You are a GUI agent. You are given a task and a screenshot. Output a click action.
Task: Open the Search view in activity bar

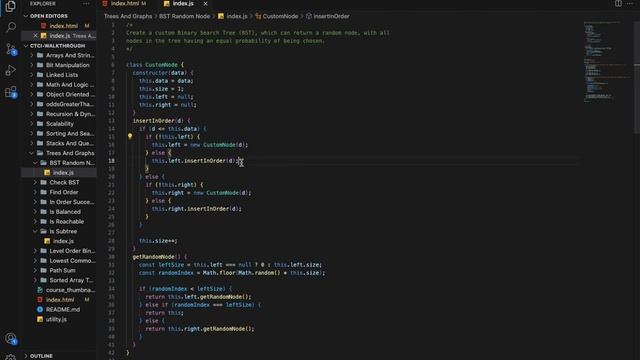pyautogui.click(x=11, y=27)
